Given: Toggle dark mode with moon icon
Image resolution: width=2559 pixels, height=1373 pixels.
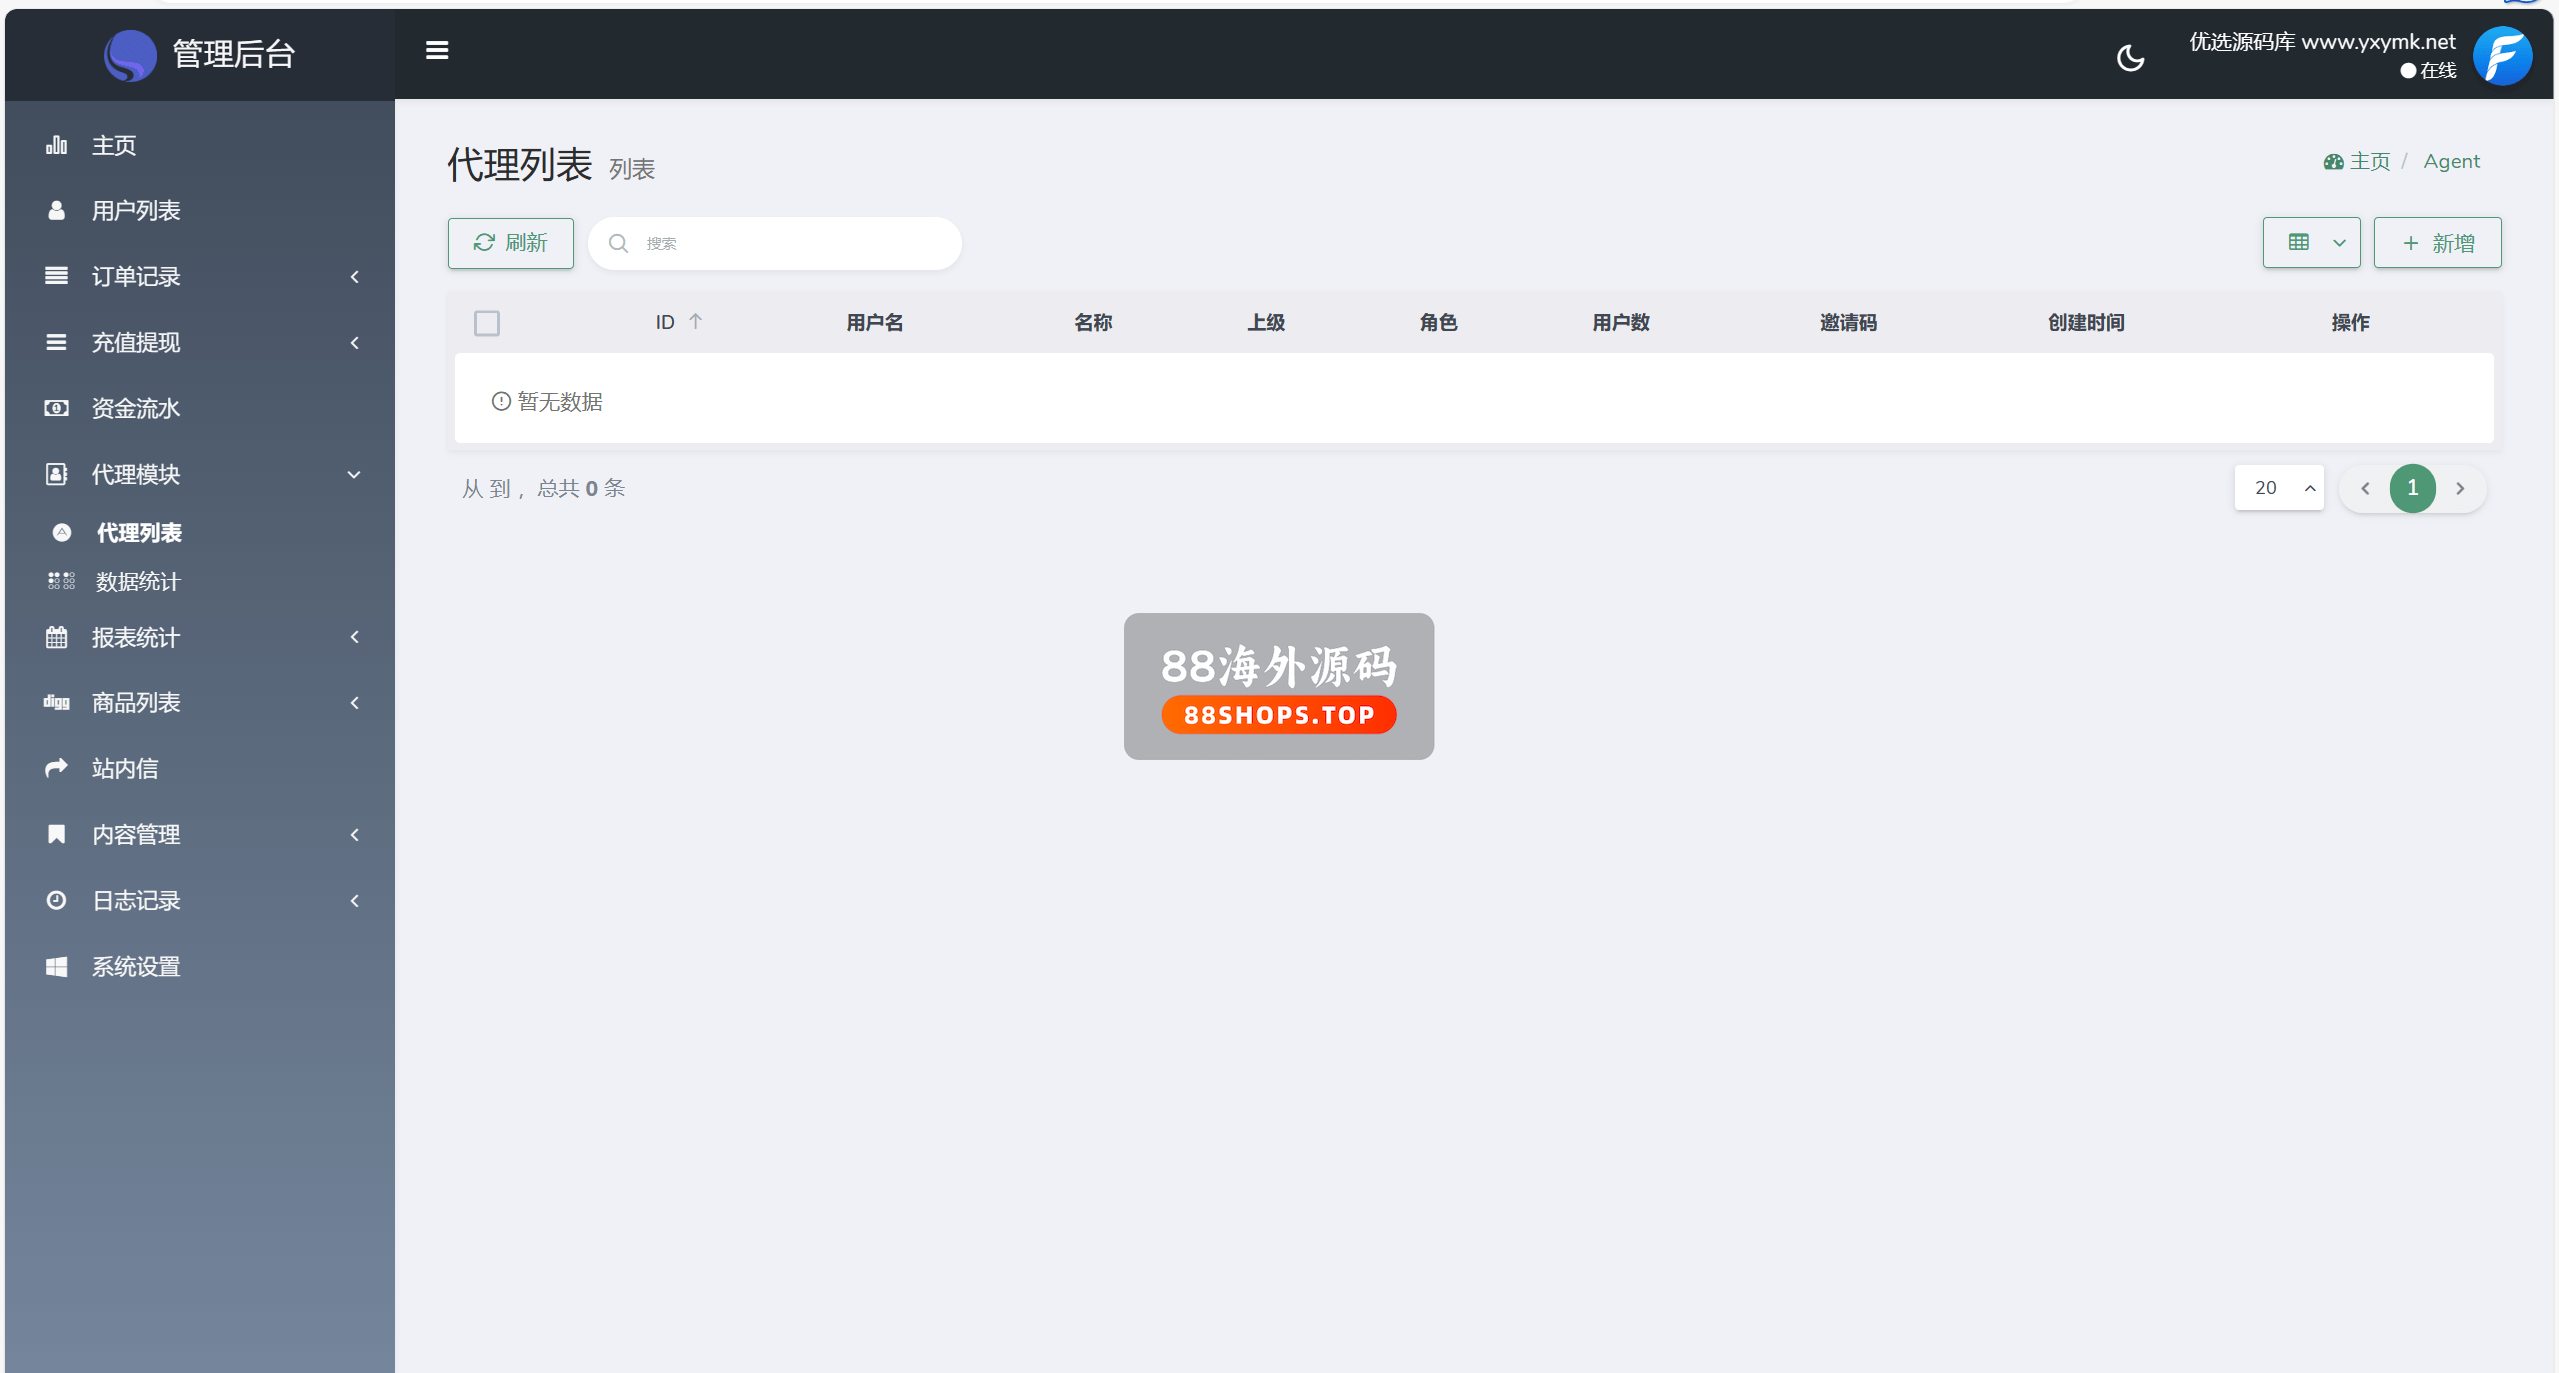Looking at the screenshot, I should [2130, 57].
